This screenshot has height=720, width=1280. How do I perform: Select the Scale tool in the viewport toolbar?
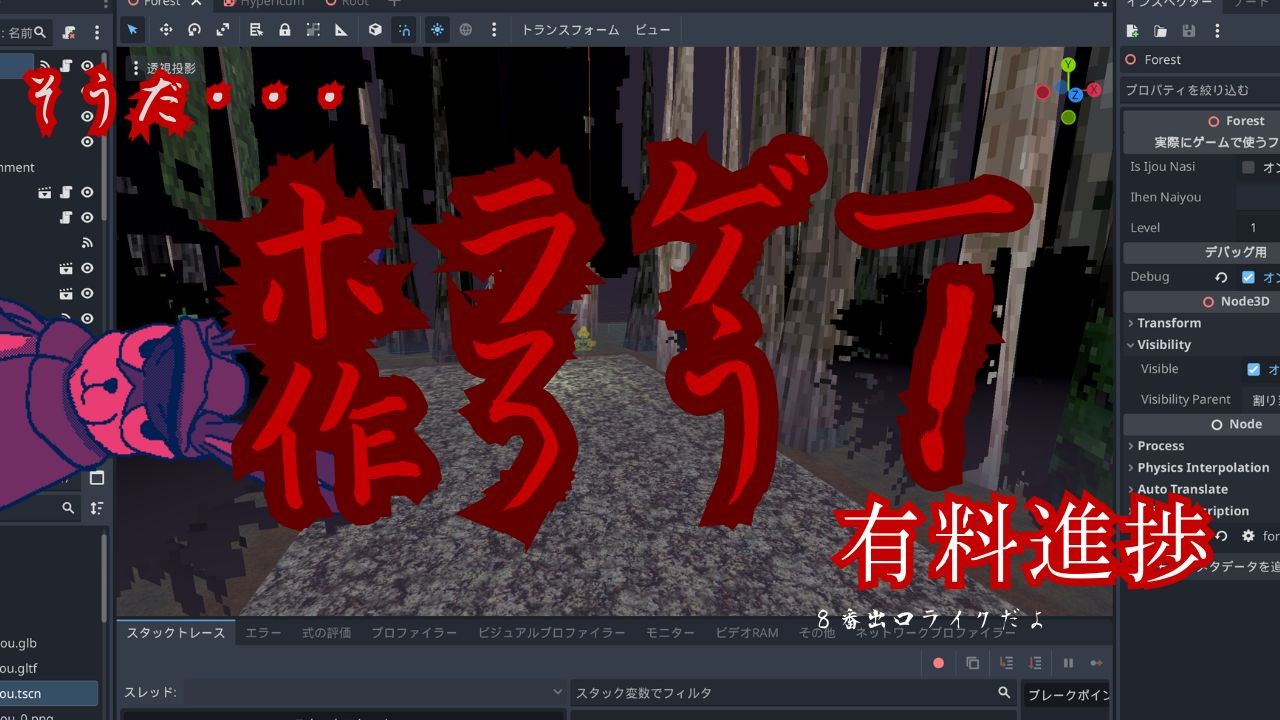tap(222, 29)
